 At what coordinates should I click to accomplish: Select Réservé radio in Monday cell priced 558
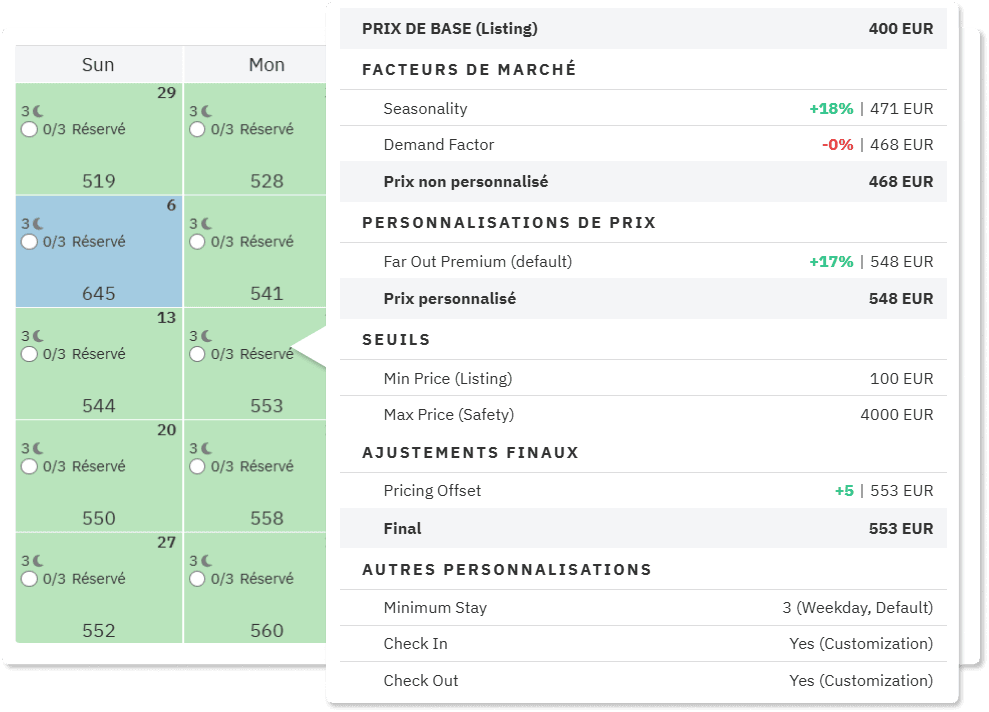197,466
